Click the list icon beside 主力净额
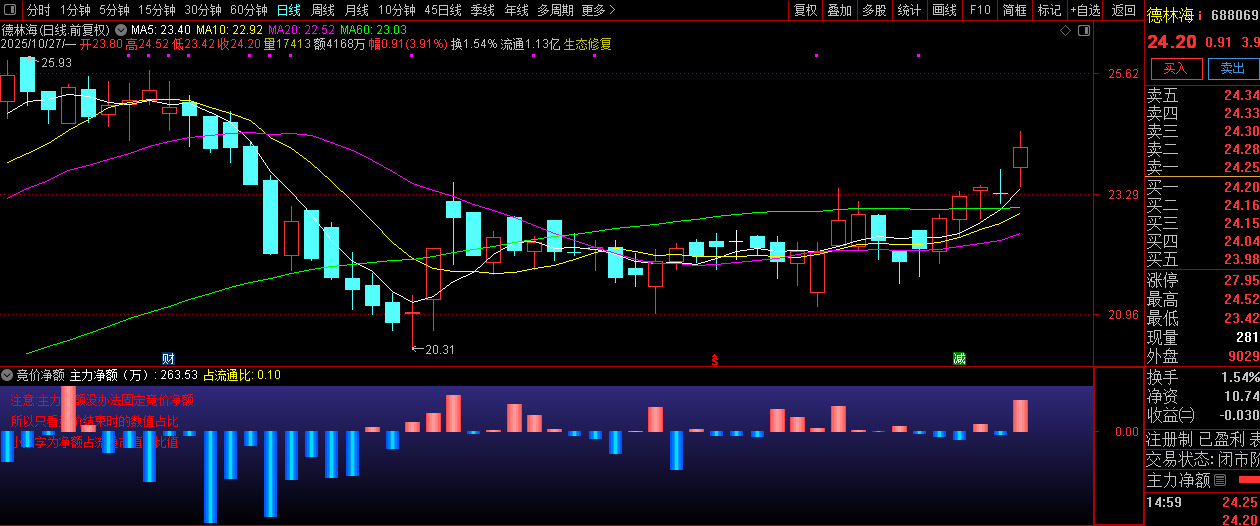 (1219, 481)
